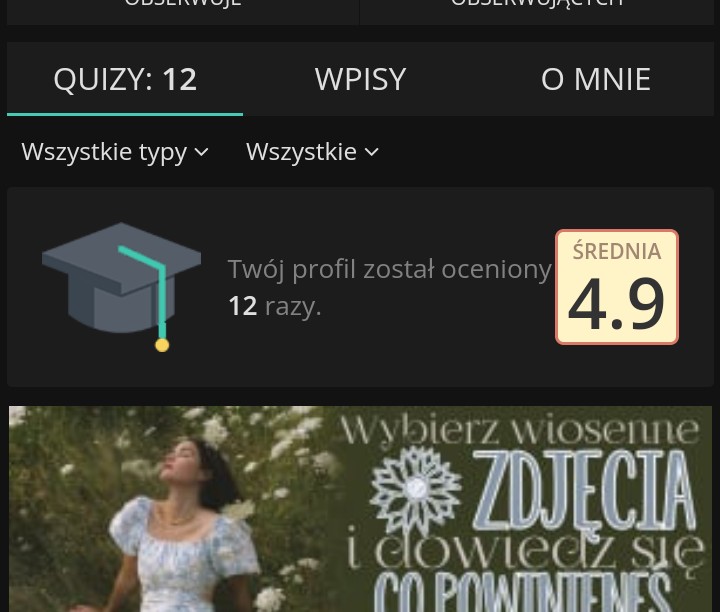Switch to the WPISY tab
Screen dimensions: 720x612
[360, 79]
